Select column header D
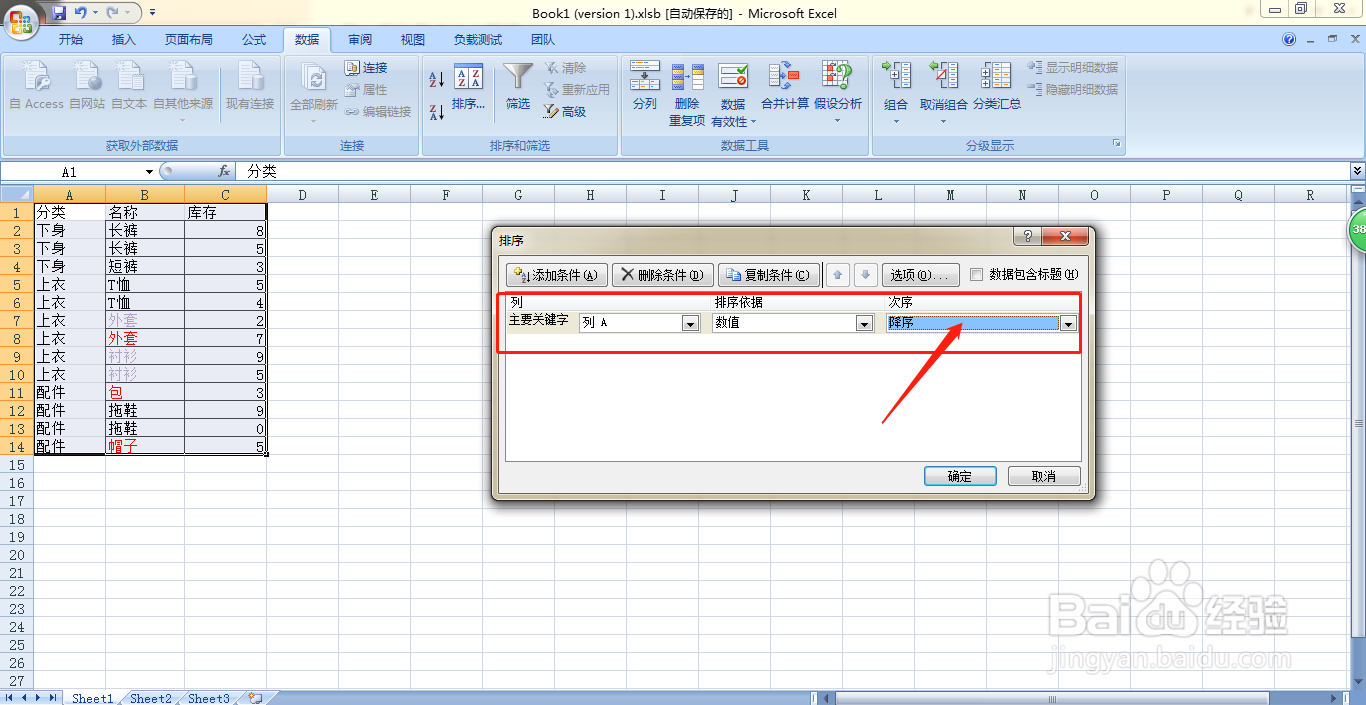The image size is (1366, 705). point(302,195)
